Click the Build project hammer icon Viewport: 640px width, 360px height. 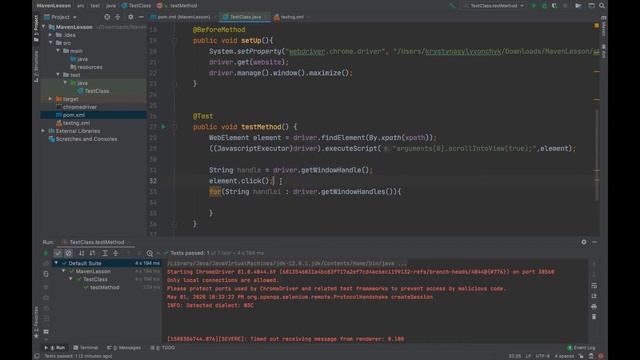452,6
